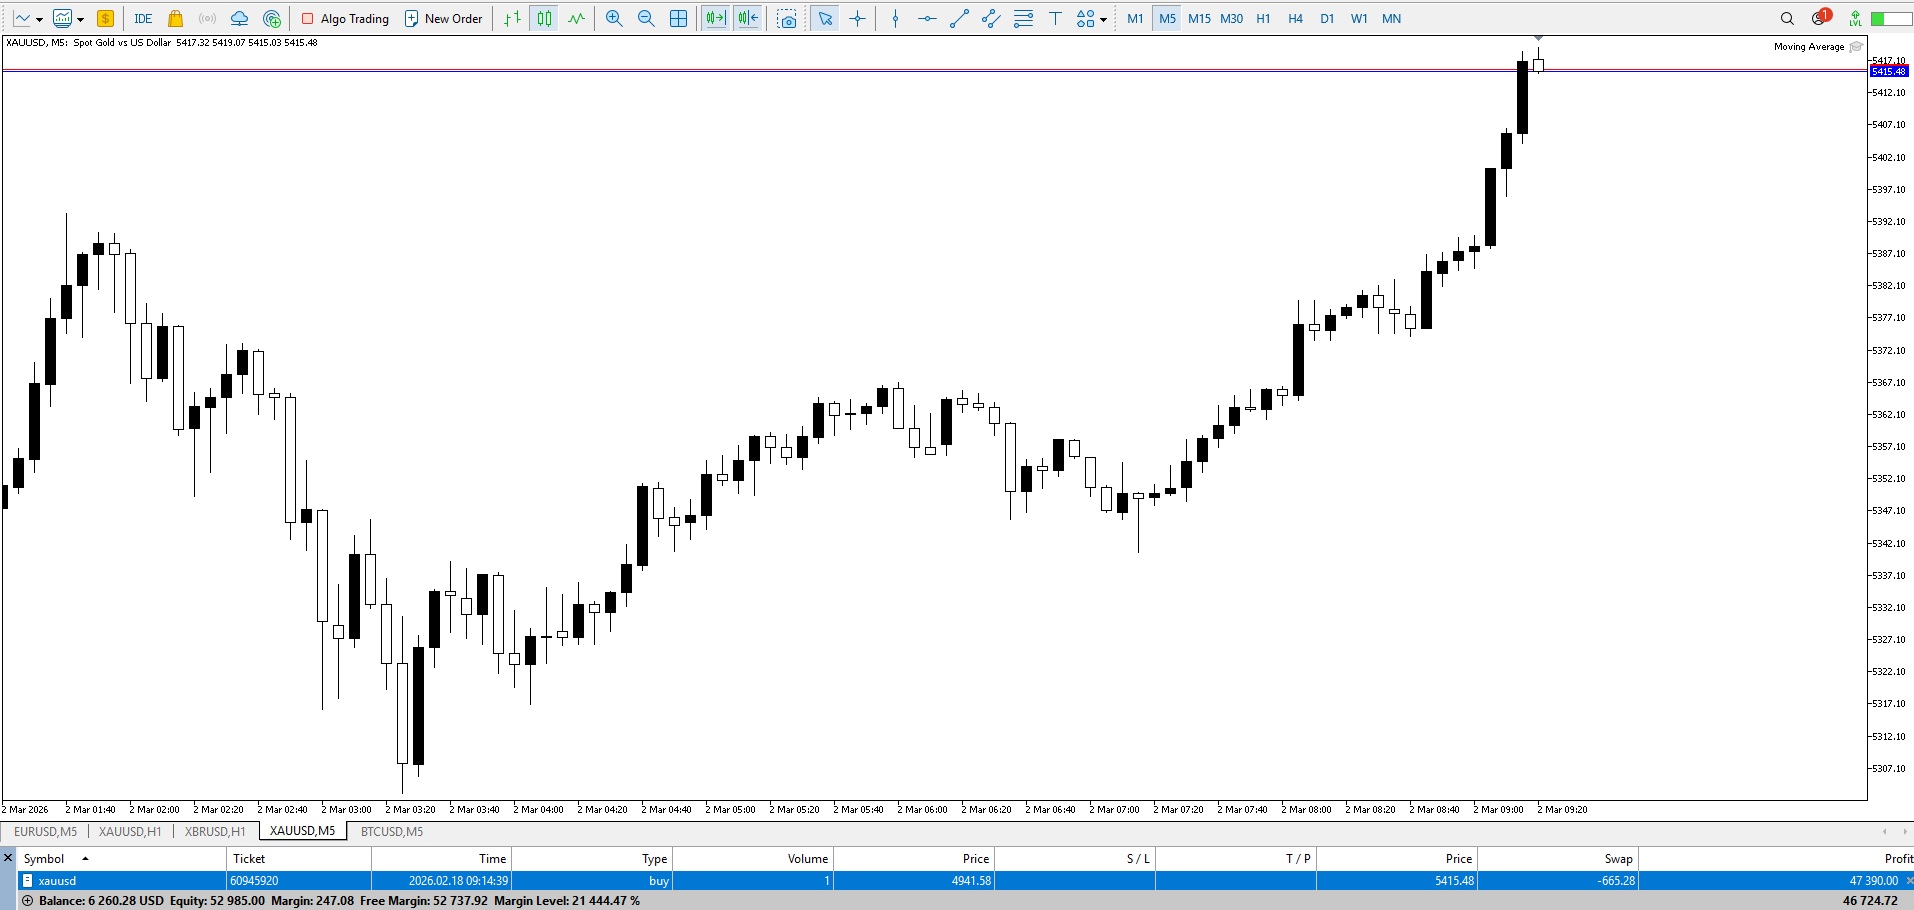Open the indicators dropdown arrow
Image resolution: width=1914 pixels, height=910 pixels.
pyautogui.click(x=40, y=18)
